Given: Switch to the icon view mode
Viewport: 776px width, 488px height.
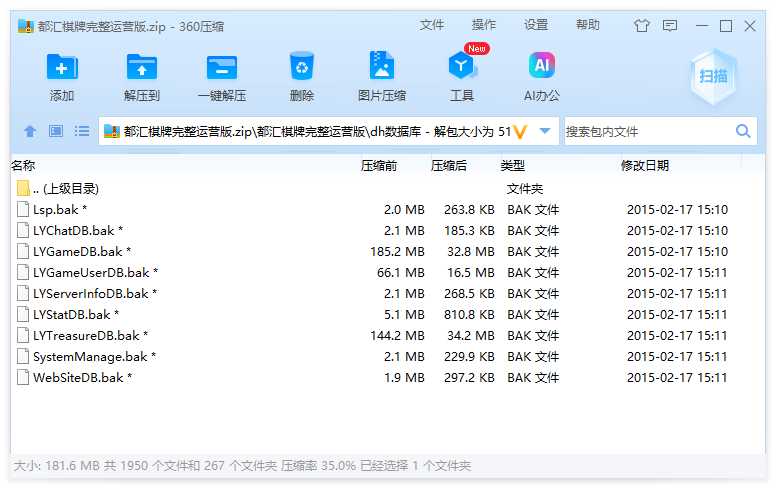Looking at the screenshot, I should 55,131.
